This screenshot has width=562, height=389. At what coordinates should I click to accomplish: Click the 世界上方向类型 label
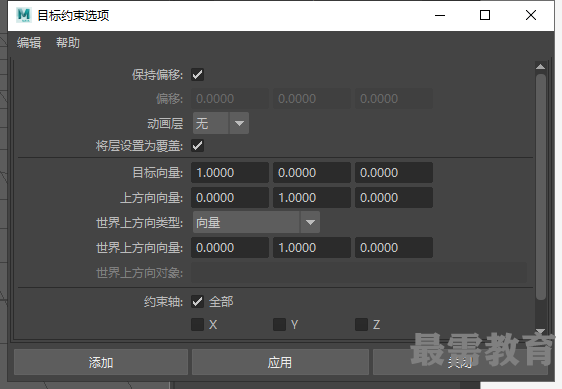(x=139, y=223)
